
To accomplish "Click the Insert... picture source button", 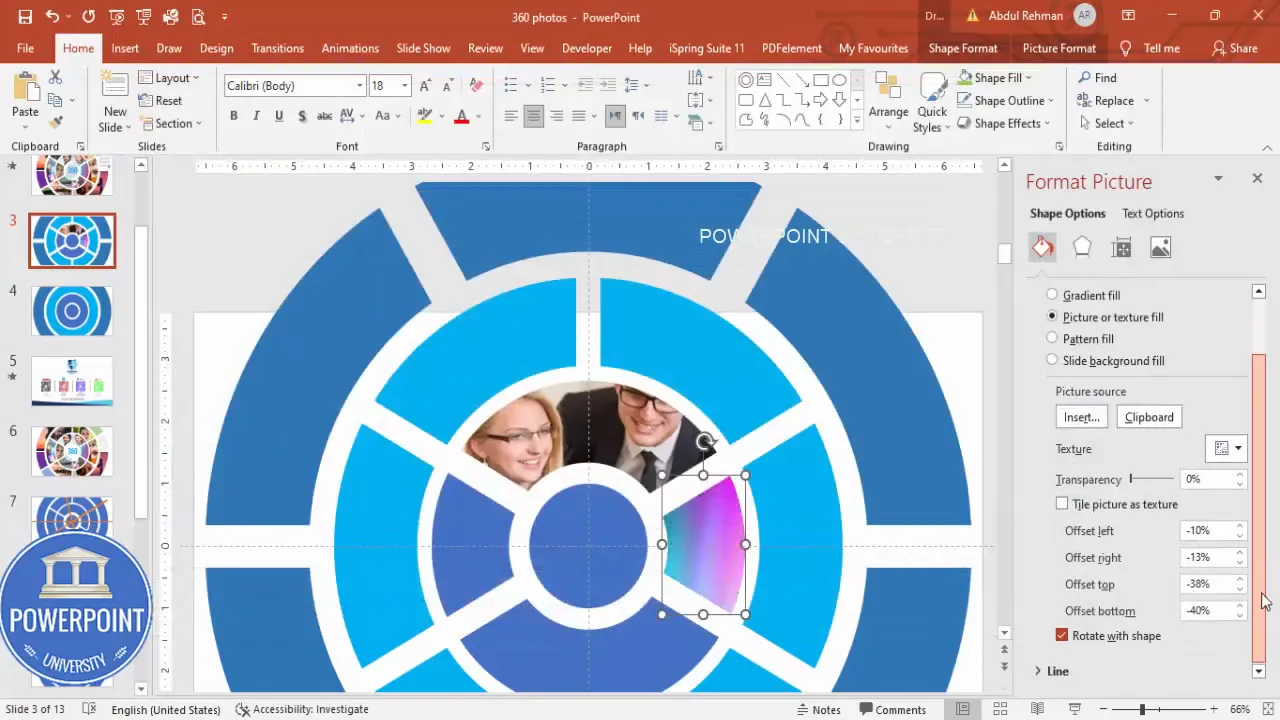I will point(1081,417).
